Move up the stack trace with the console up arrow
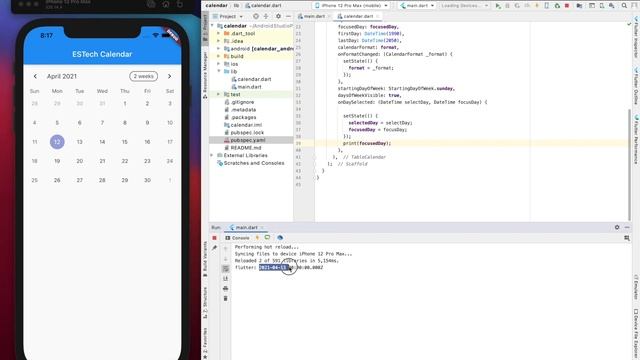This screenshot has height=360, width=640. click(x=226, y=249)
